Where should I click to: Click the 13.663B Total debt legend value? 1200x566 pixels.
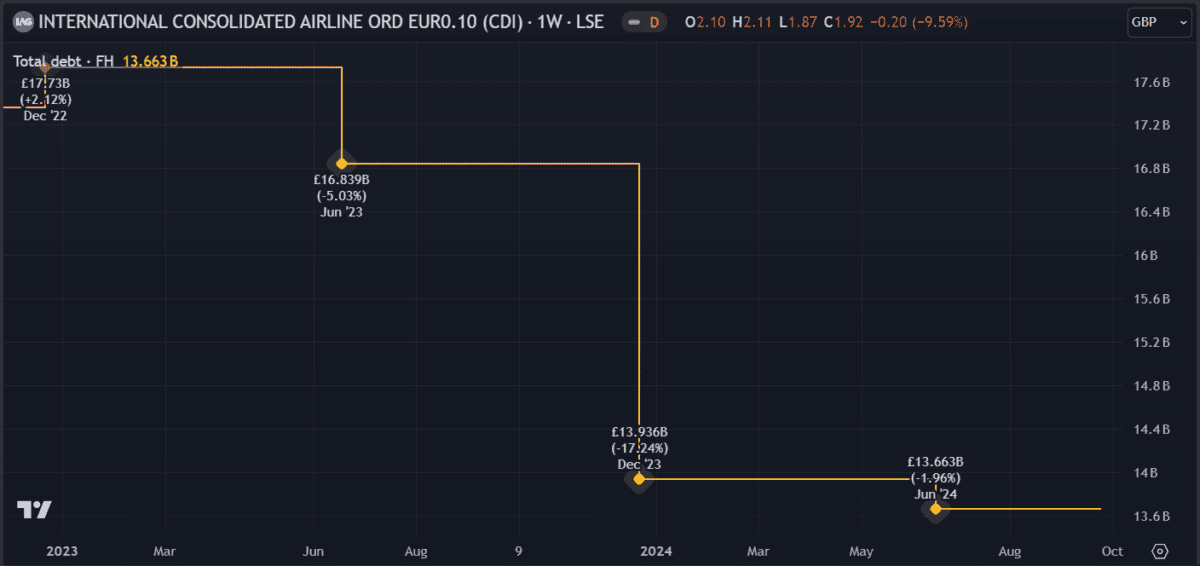pyautogui.click(x=150, y=61)
